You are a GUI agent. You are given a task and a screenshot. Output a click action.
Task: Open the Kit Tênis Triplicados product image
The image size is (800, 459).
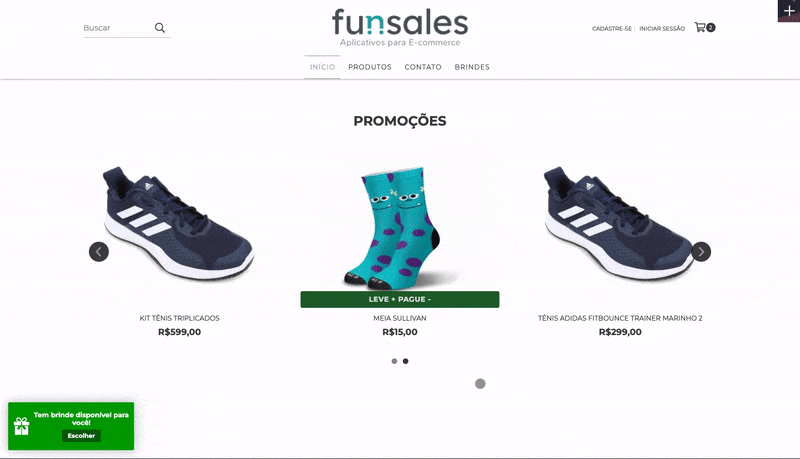point(179,223)
